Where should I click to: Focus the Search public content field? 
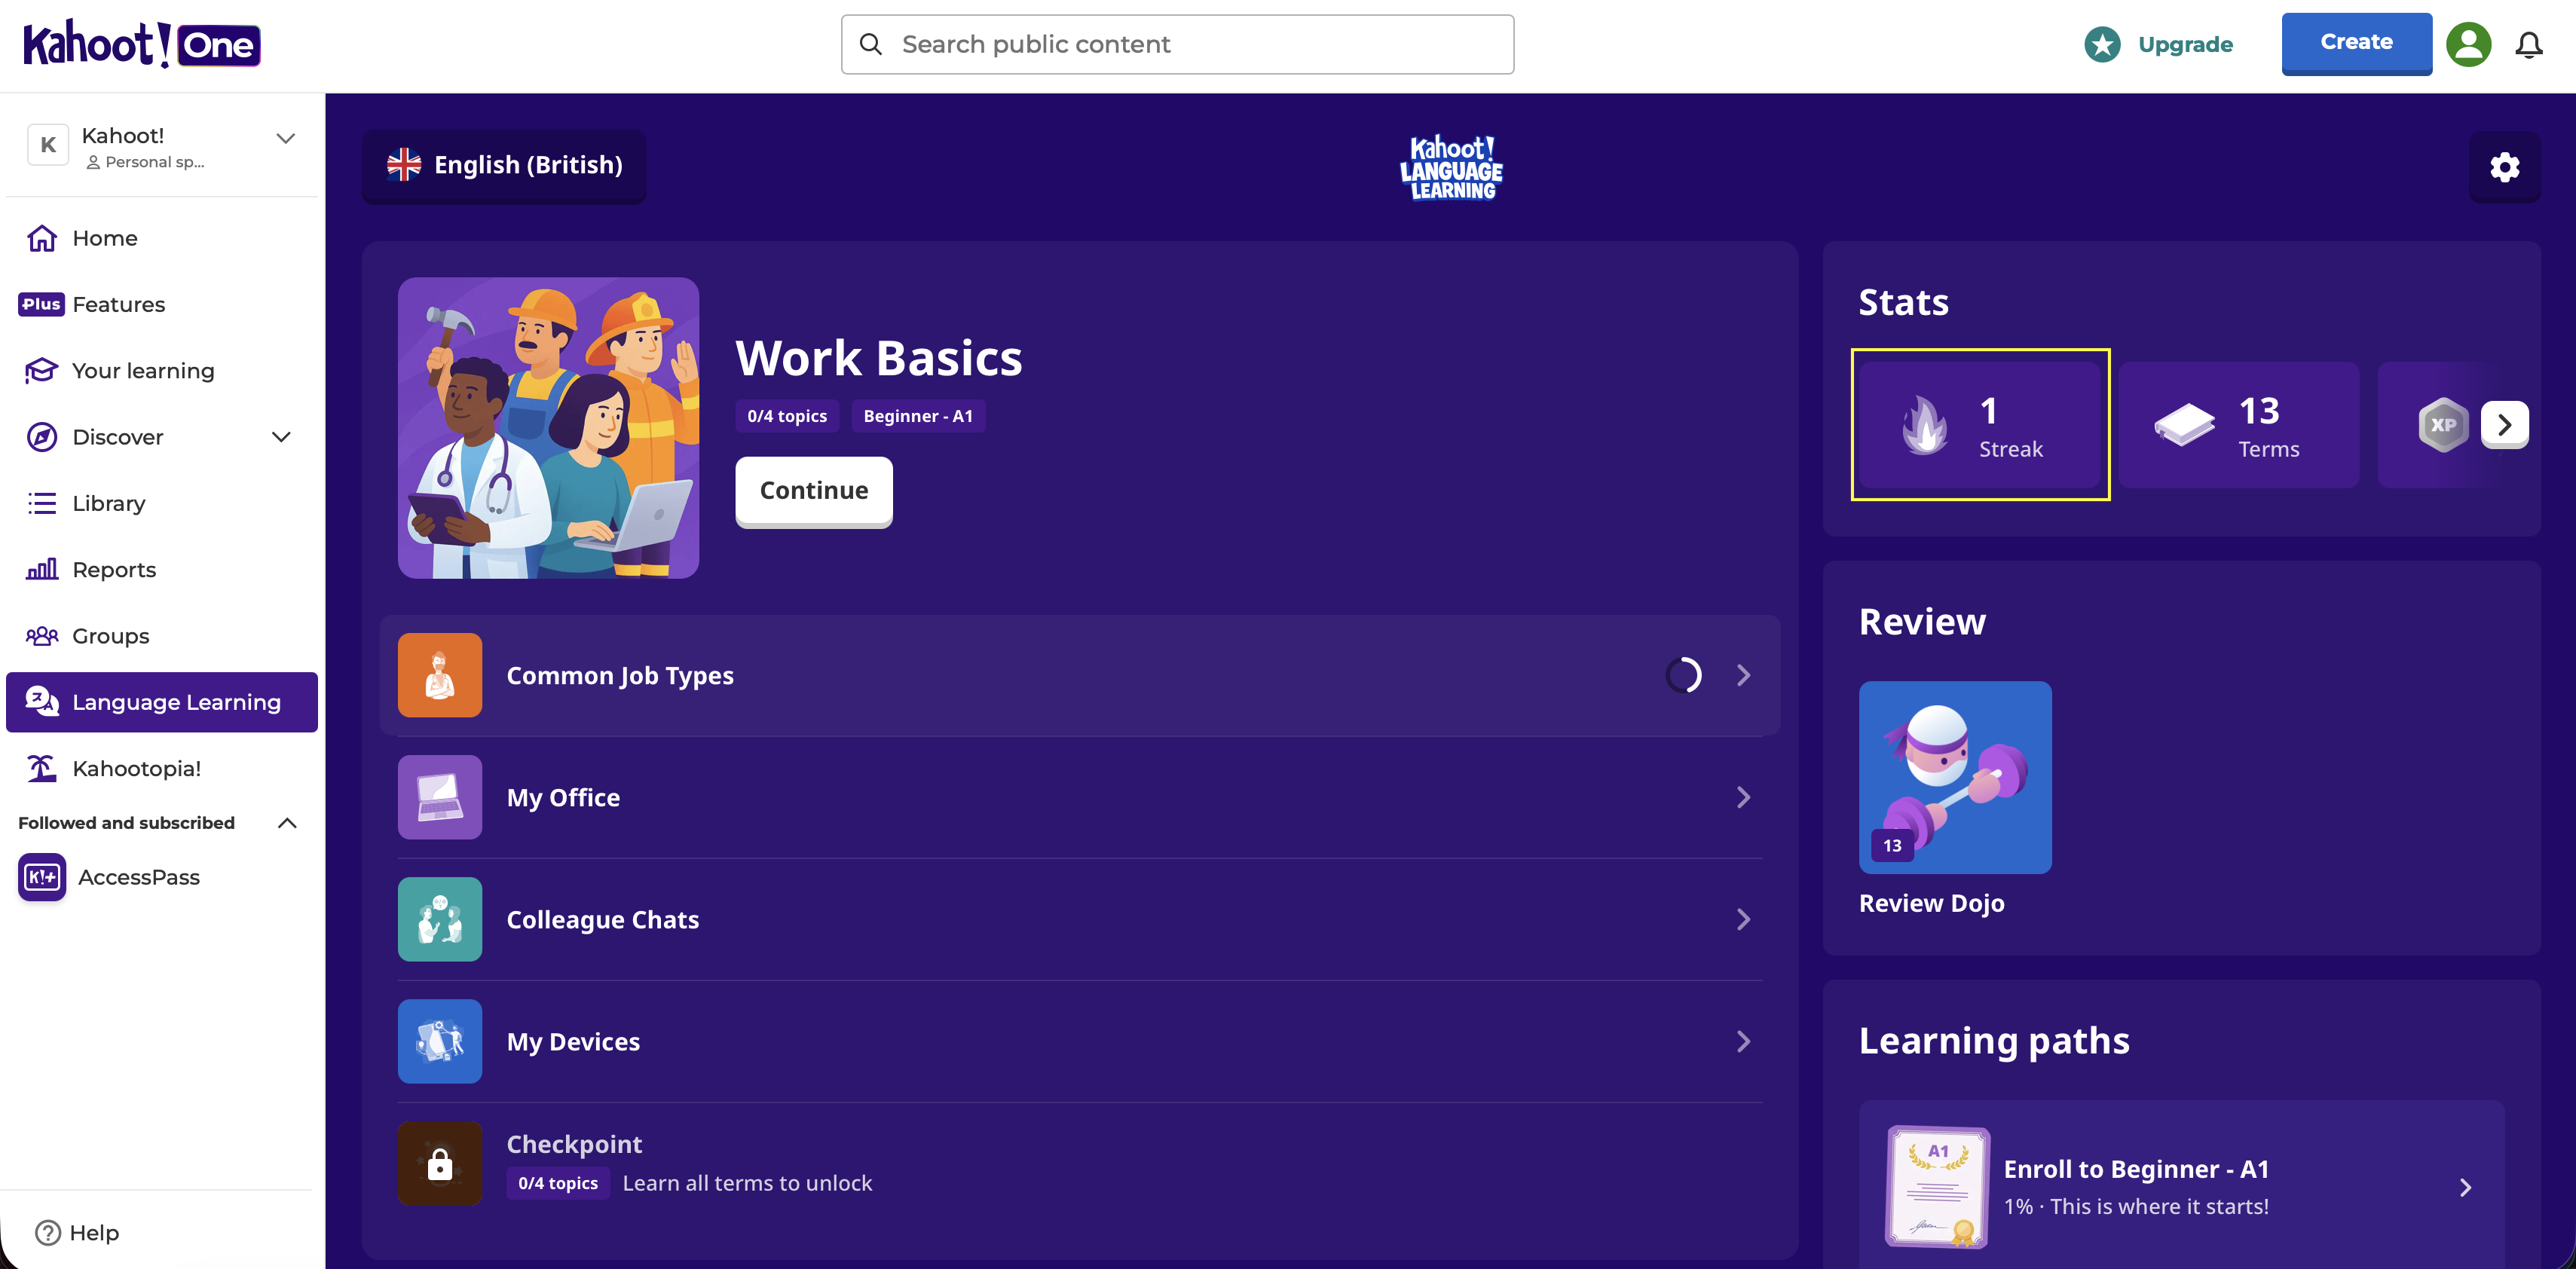pos(1177,44)
